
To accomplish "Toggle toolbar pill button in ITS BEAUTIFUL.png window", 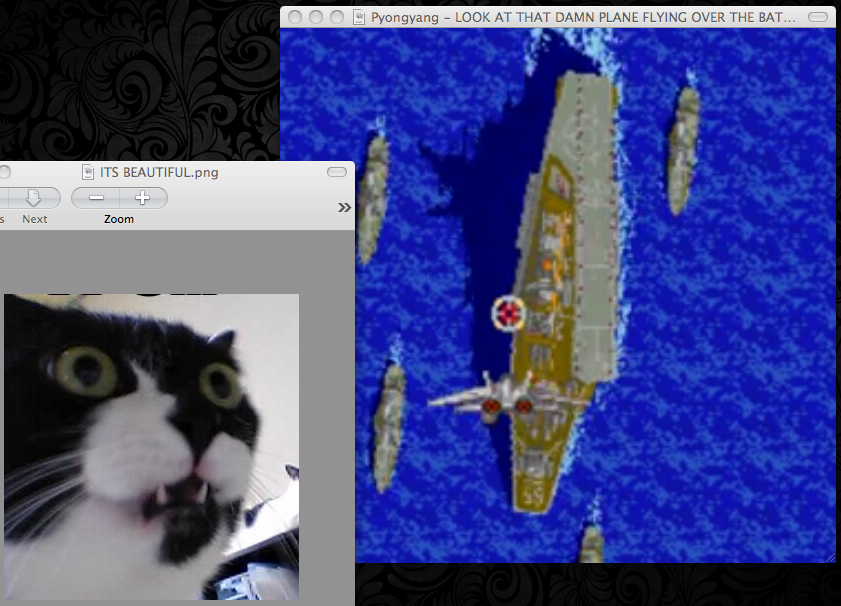I will 337,172.
